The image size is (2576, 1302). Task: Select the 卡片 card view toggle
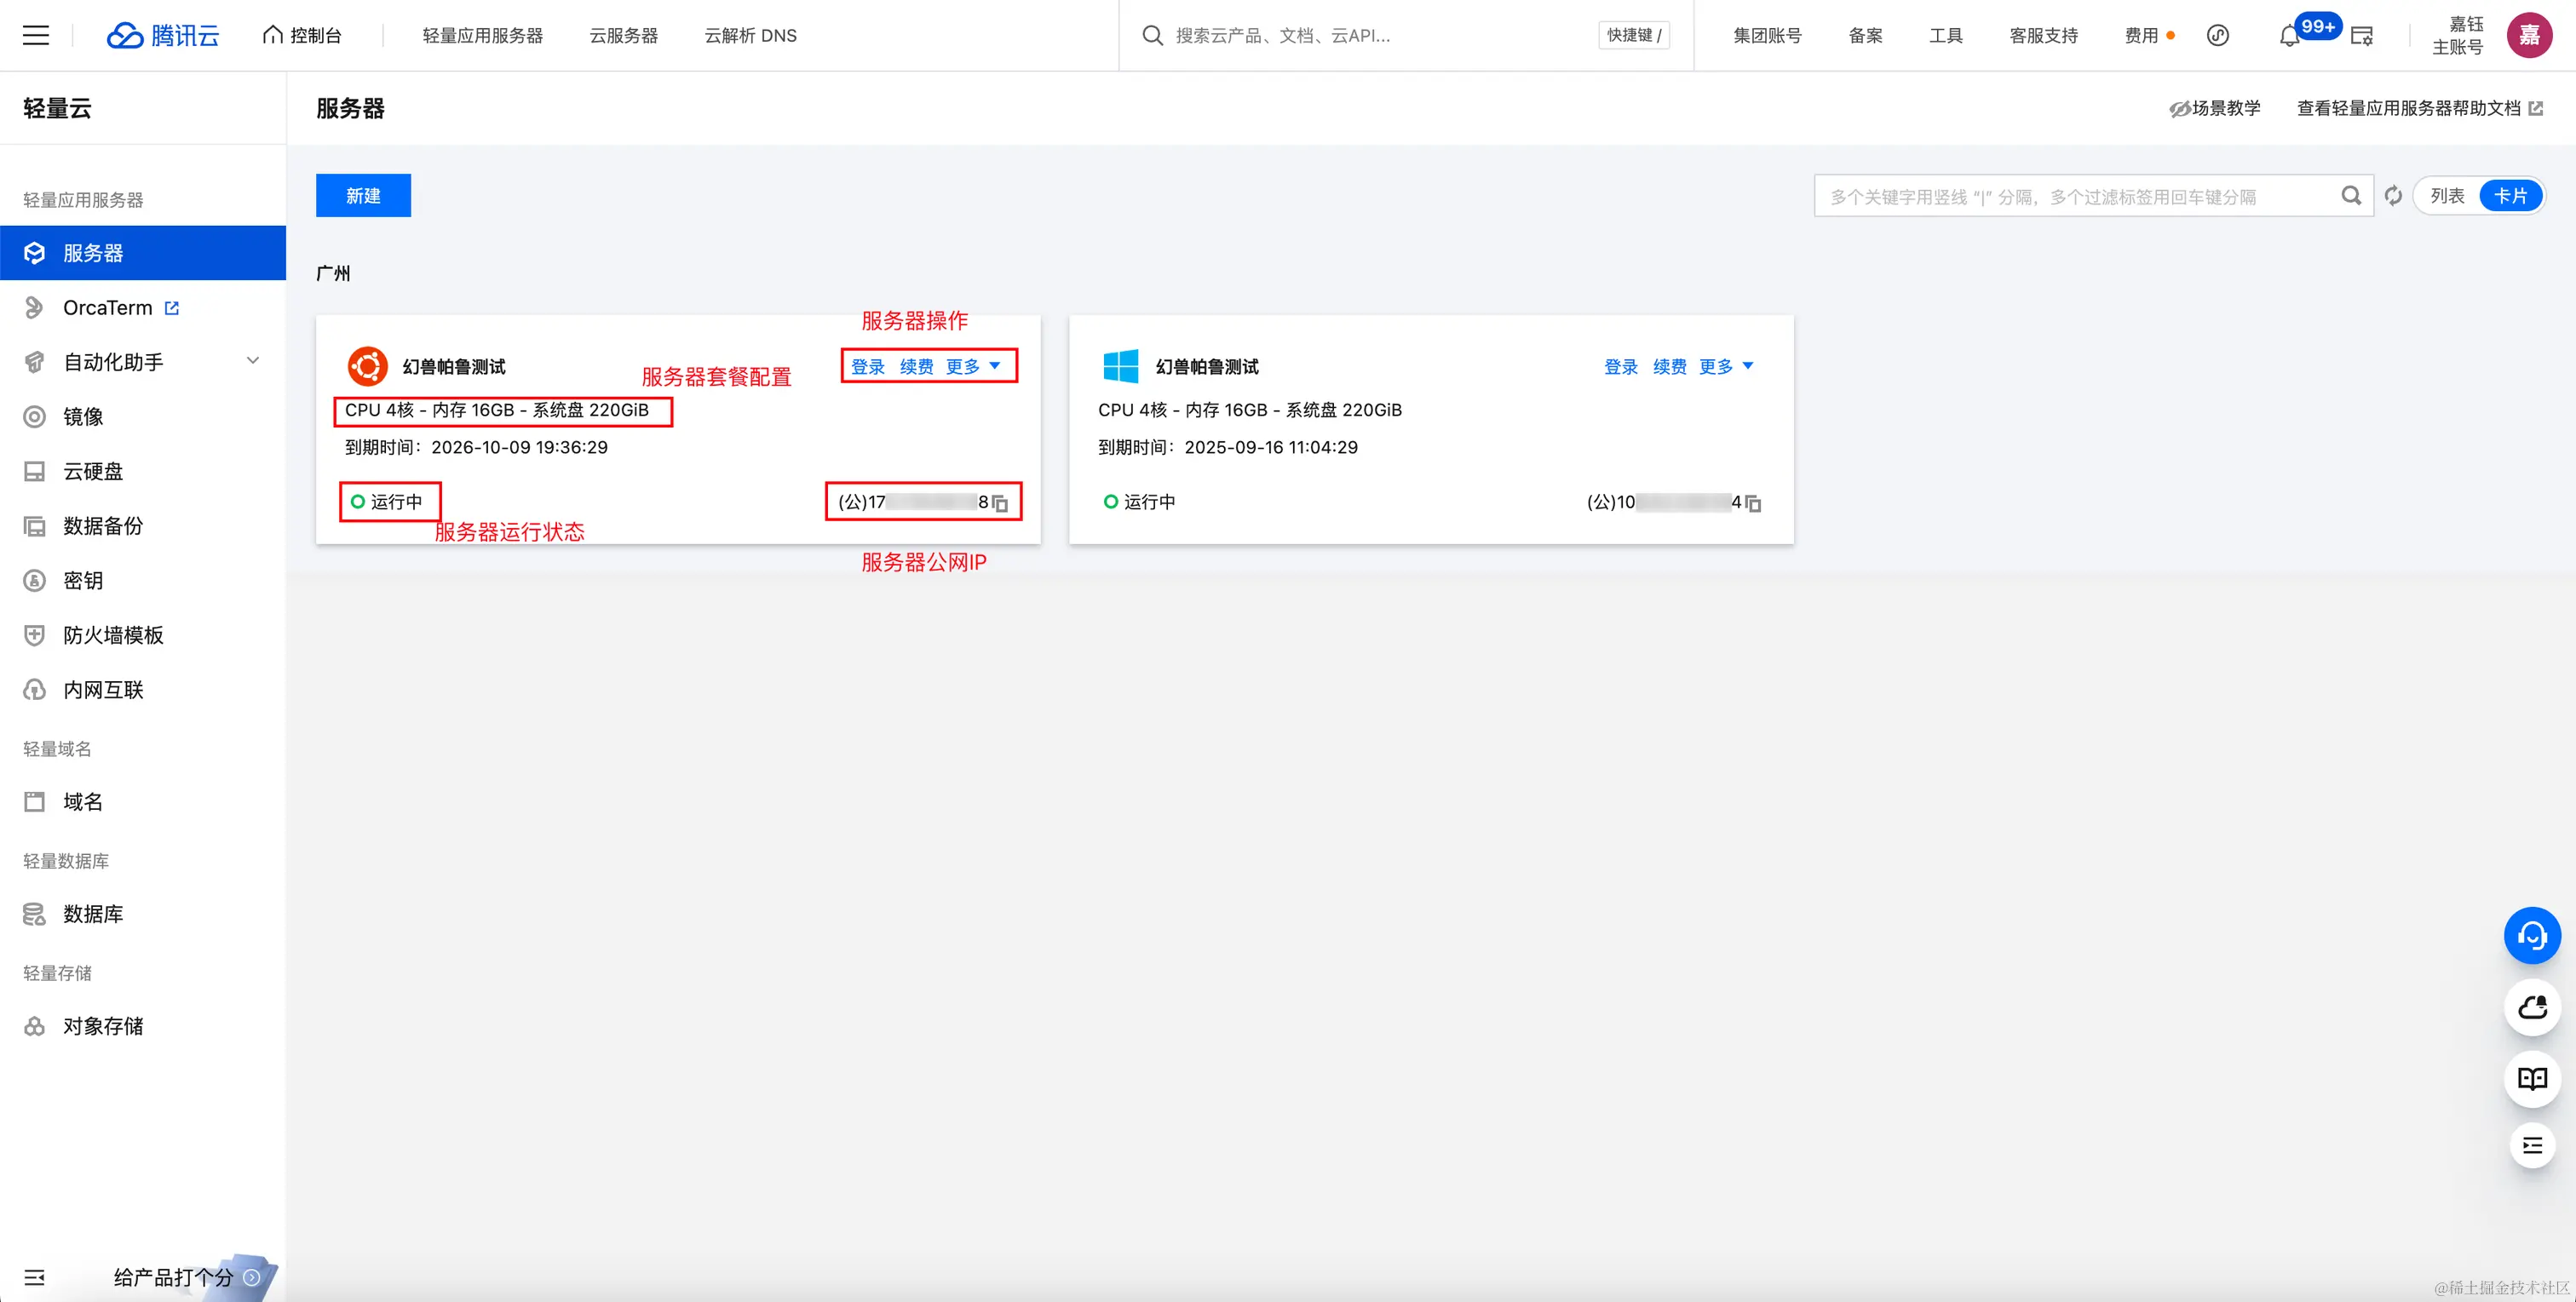[2510, 196]
